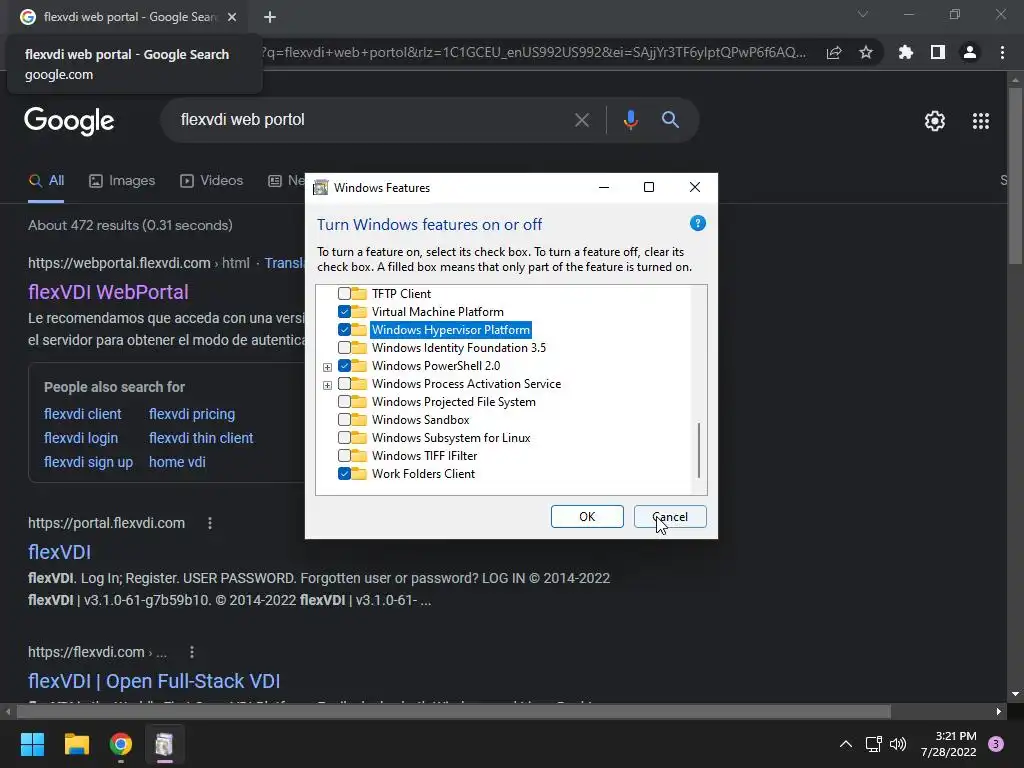Open flexVDI Open Full-Stack VDI result
1024x768 pixels.
point(154,681)
